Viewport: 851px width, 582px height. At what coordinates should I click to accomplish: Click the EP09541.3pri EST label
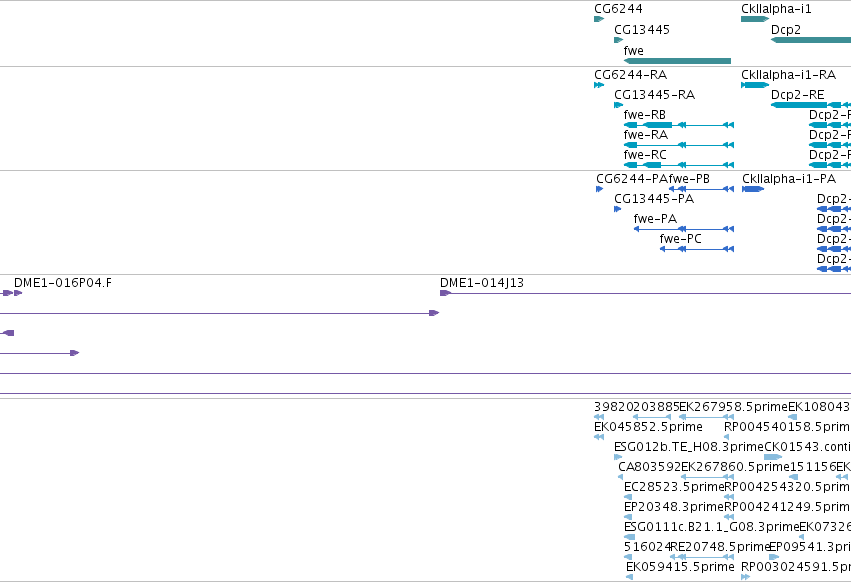(x=810, y=547)
